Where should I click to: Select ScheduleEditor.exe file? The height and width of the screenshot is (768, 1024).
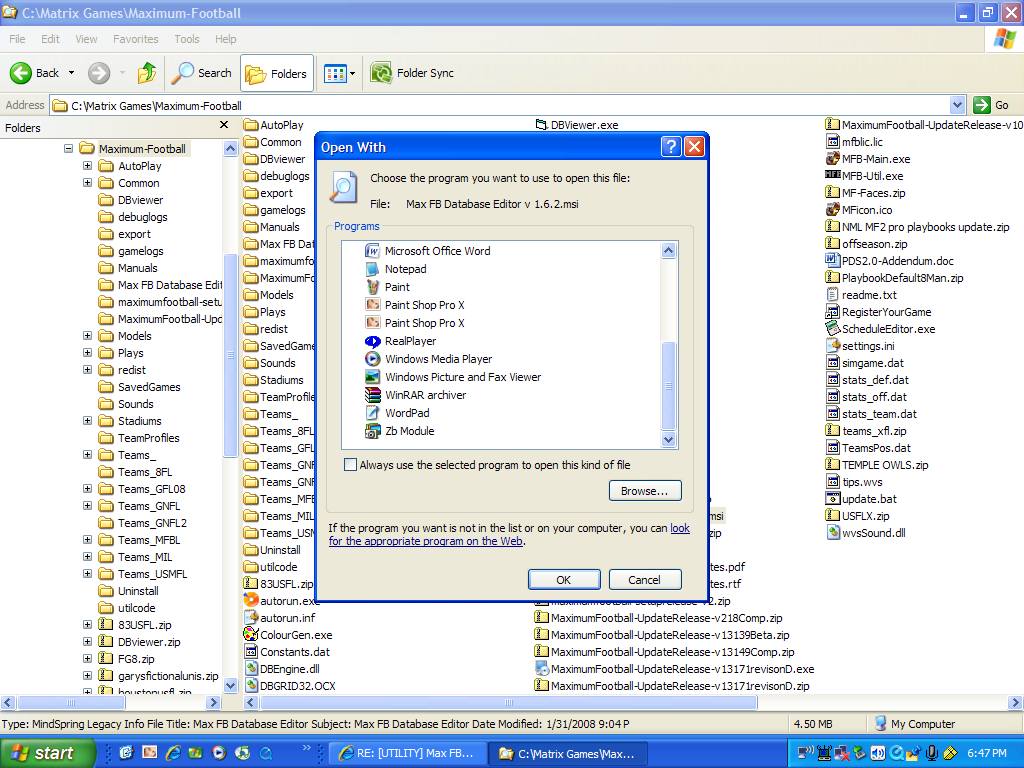(x=880, y=329)
